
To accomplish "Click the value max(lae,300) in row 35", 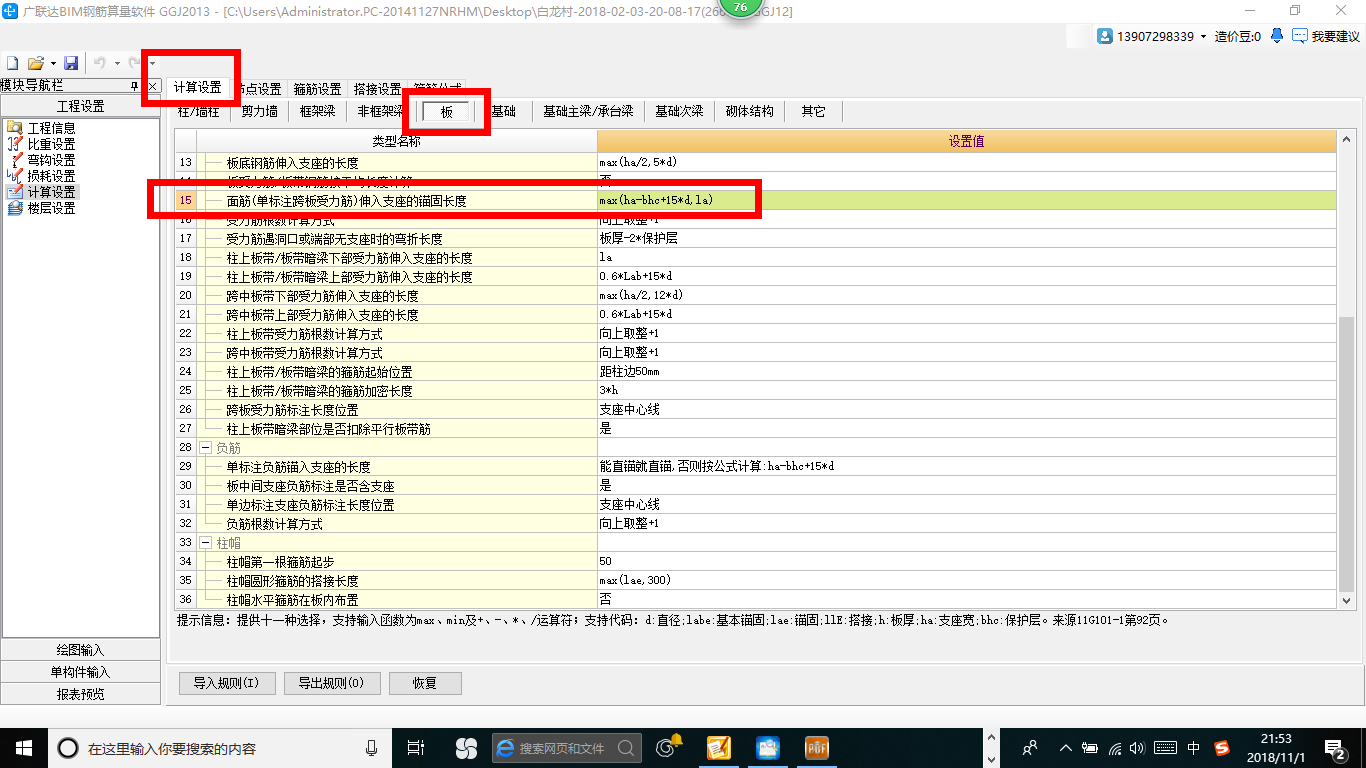I will [967, 580].
